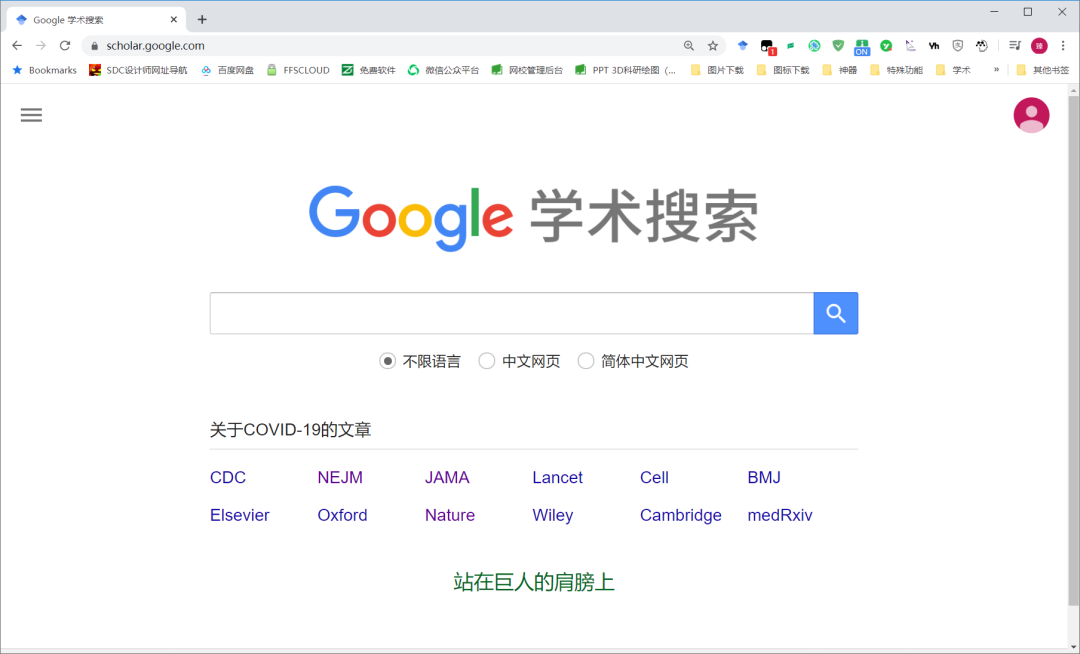Open the Lancet COVID-19 link
This screenshot has height=654, width=1080.
(x=557, y=477)
